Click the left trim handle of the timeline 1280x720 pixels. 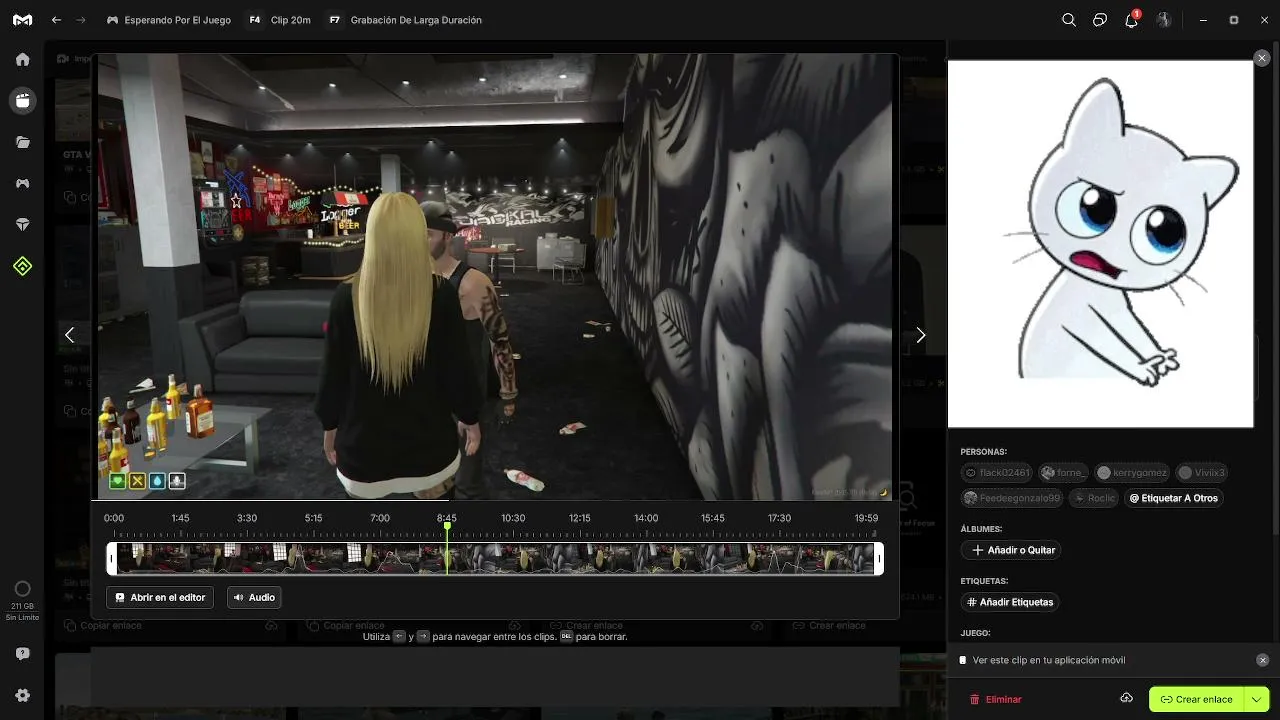(112, 558)
